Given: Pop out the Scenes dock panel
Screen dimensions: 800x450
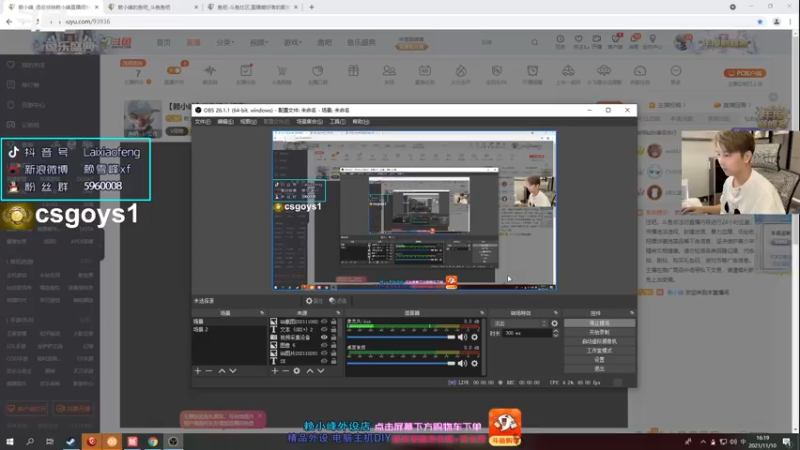Looking at the screenshot, I should [x=262, y=313].
